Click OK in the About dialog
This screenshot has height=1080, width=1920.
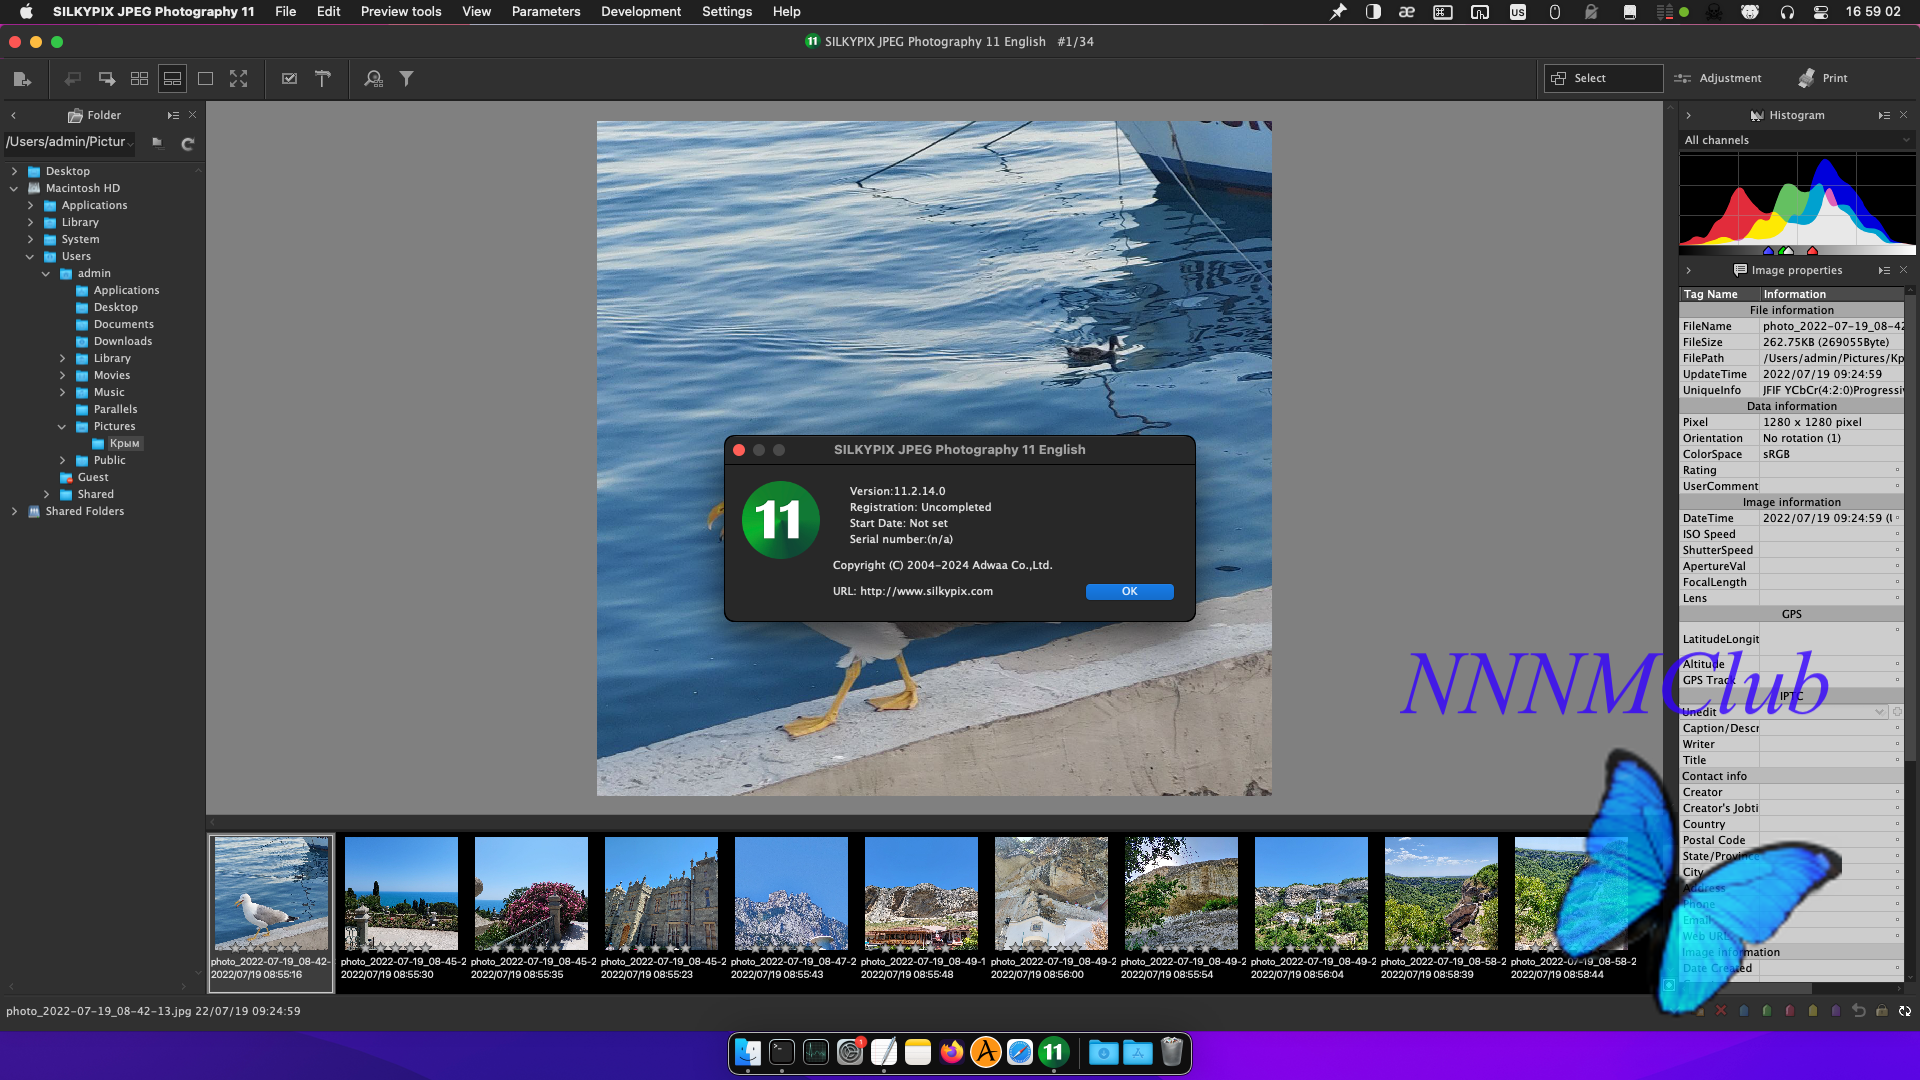1129,592
